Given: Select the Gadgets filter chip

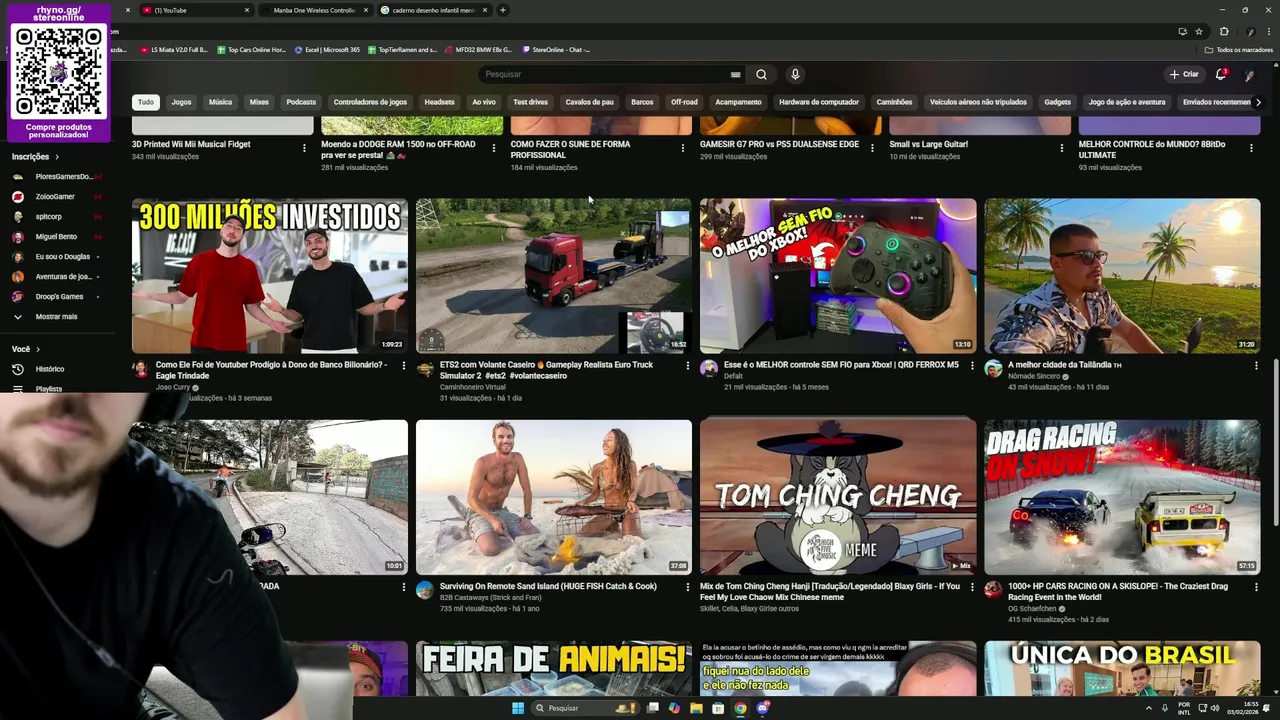Looking at the screenshot, I should coord(1057,102).
